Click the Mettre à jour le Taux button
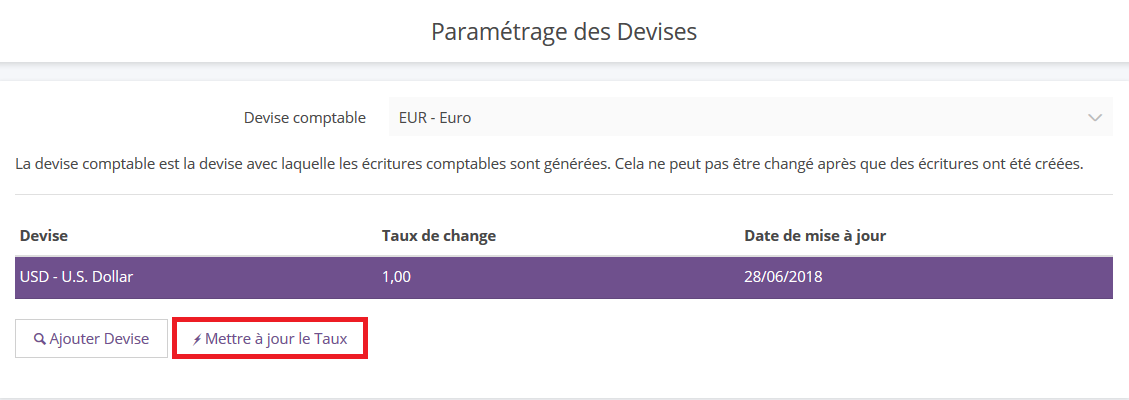The height and width of the screenshot is (400, 1129). [x=270, y=339]
